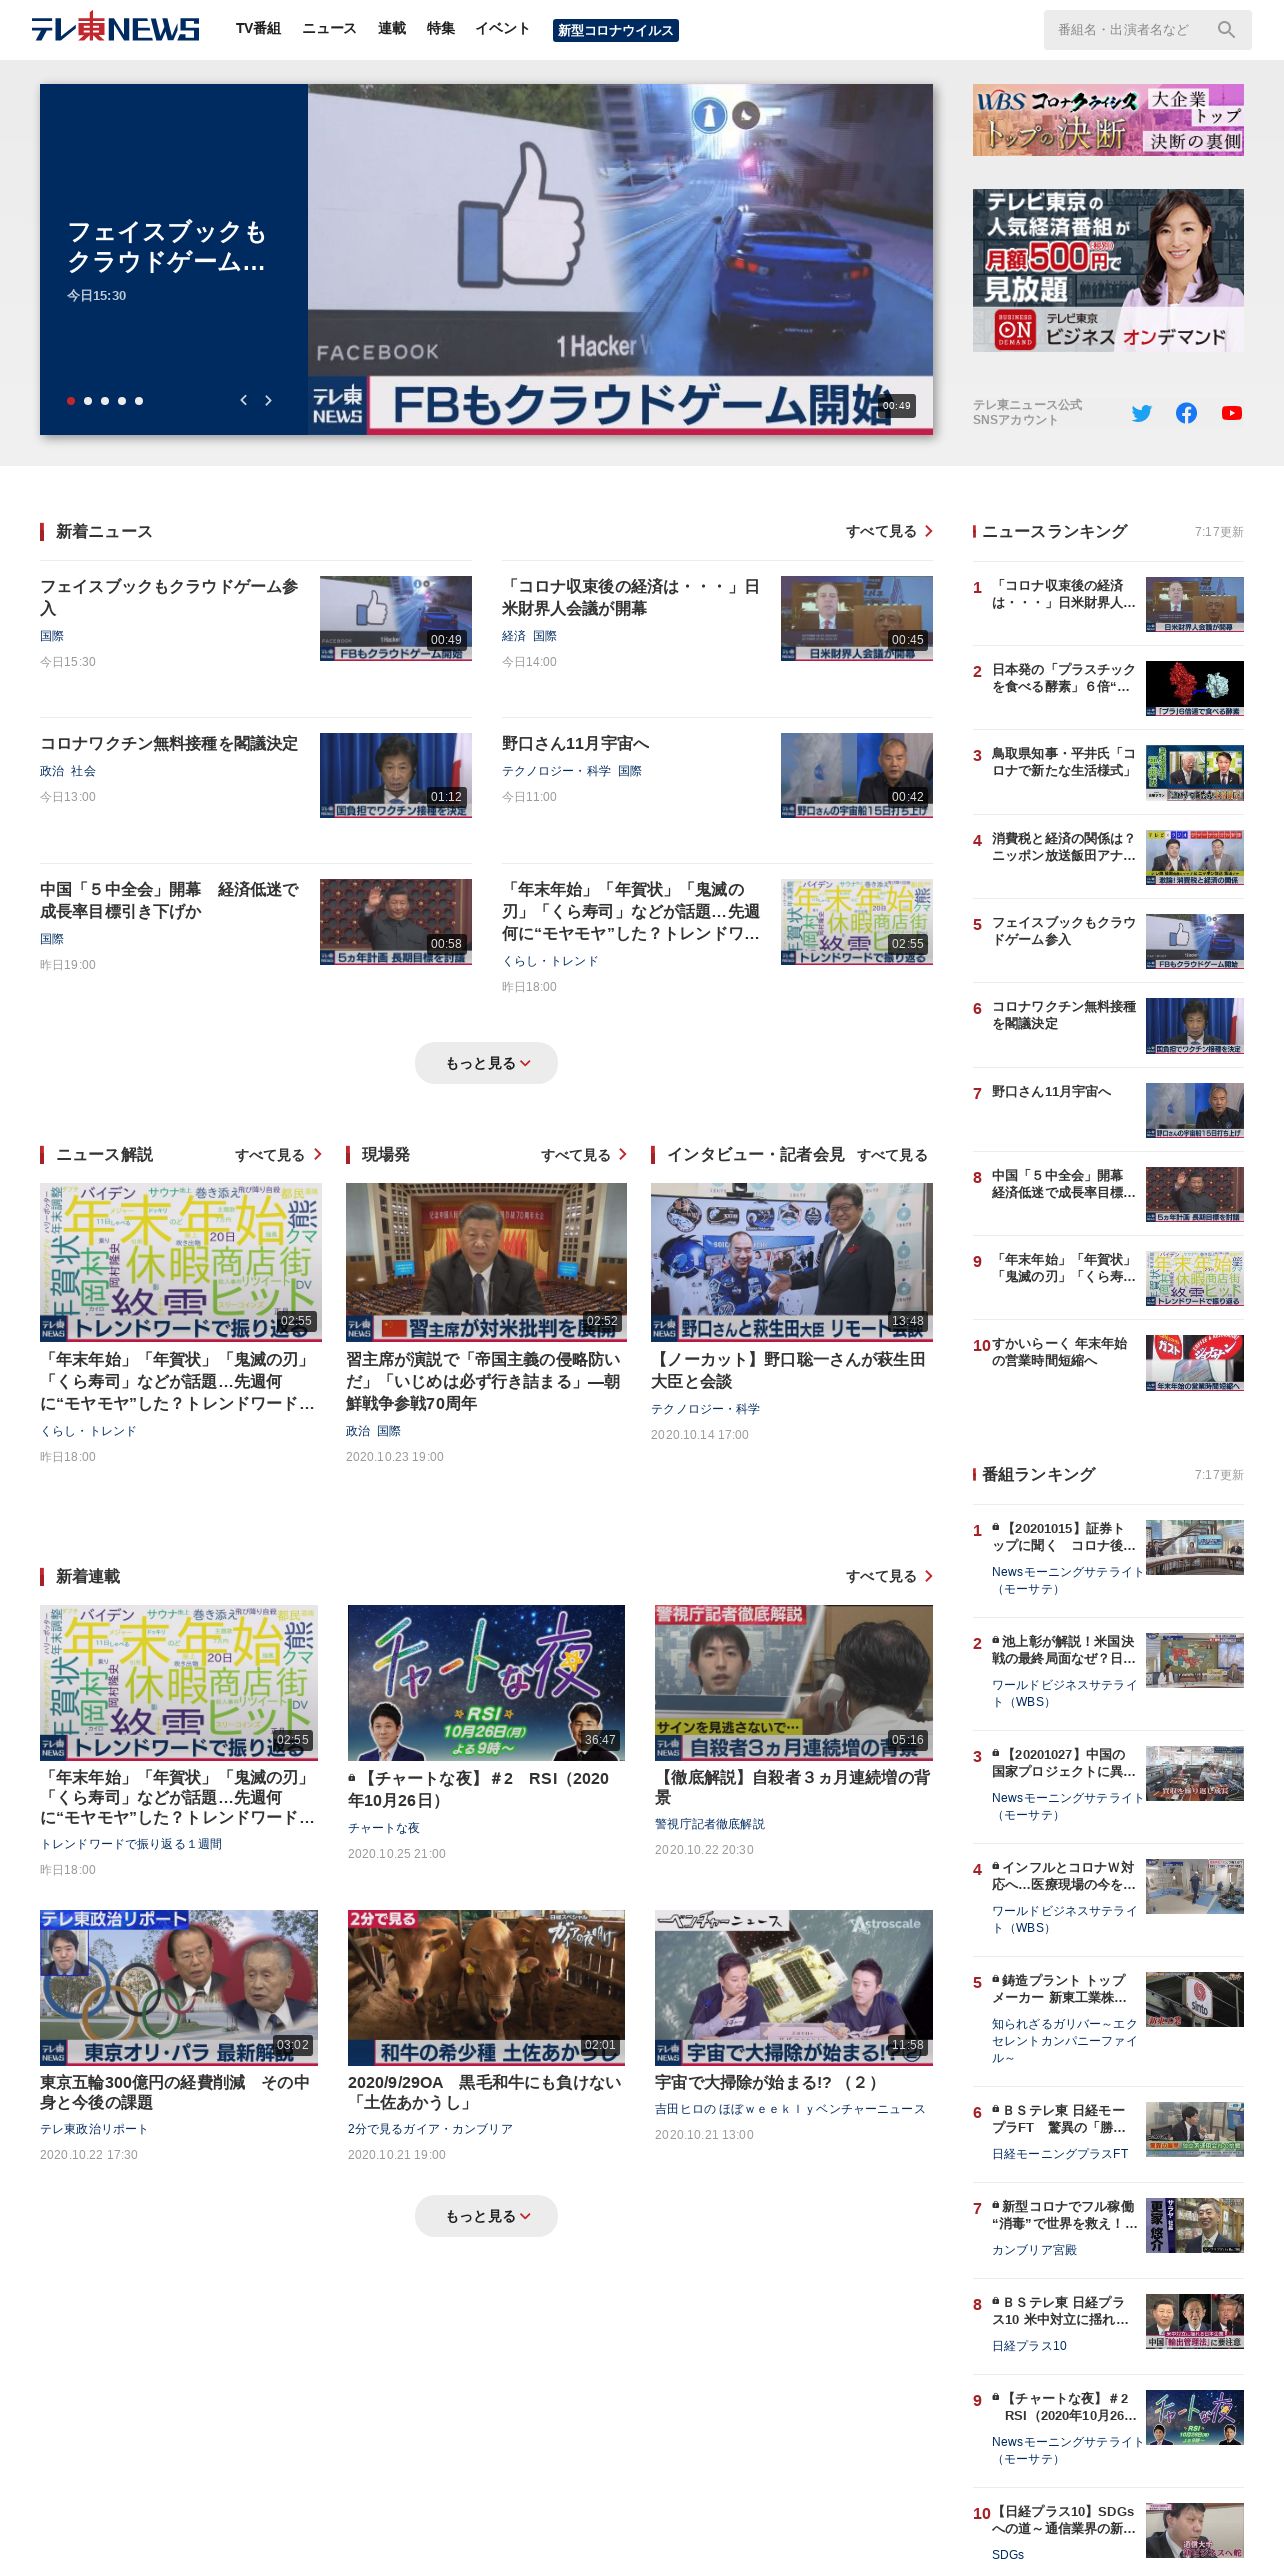This screenshot has height=2568, width=1284.
Task: Open 野口聡一さんが萩生田大臣と会談 article
Action: [x=790, y=1370]
